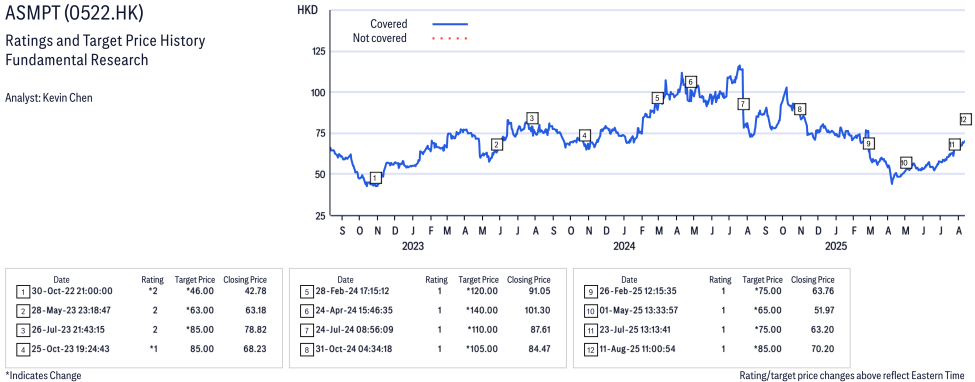
Task: Click target price *46.00
Action: (200, 291)
